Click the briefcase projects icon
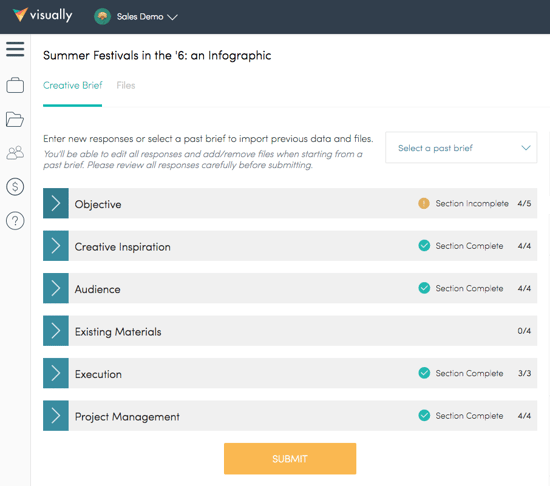 15,85
